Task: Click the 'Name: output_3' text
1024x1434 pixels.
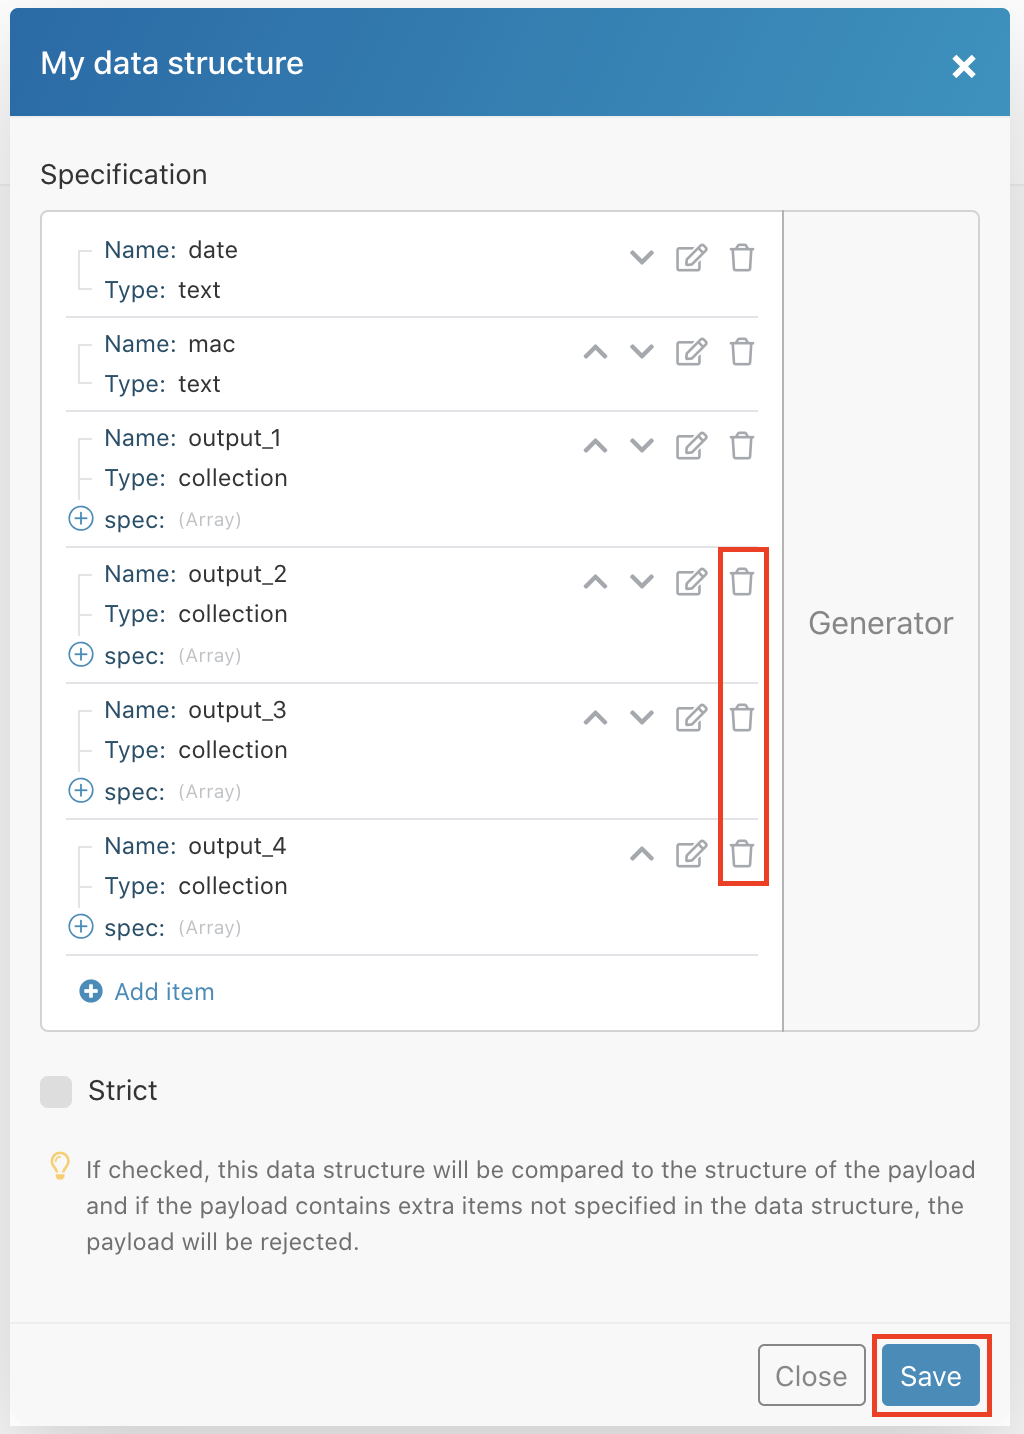Action: click(195, 710)
